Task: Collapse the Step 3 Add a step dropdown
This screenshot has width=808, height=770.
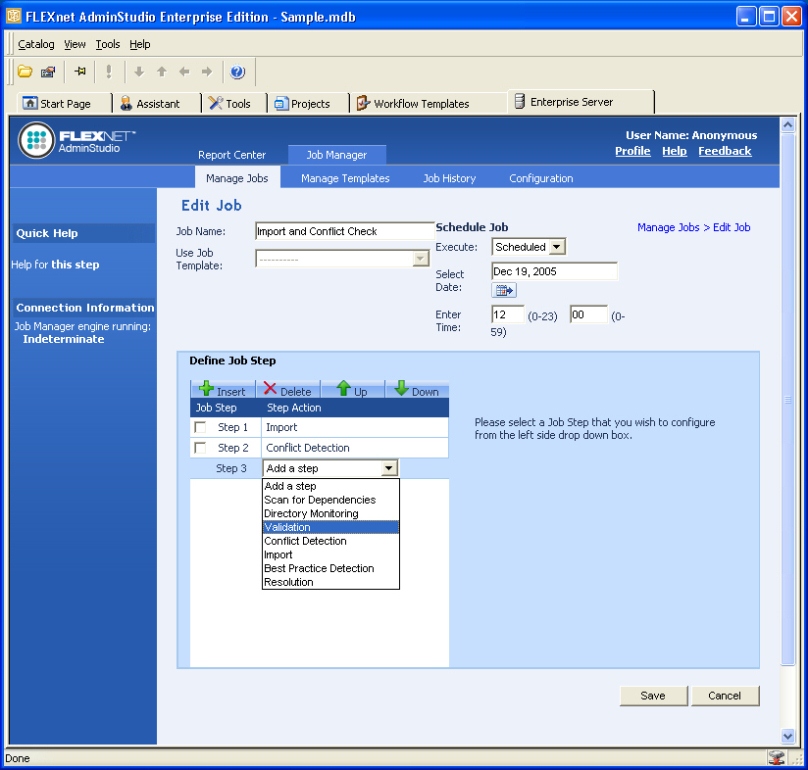Action: pos(389,468)
